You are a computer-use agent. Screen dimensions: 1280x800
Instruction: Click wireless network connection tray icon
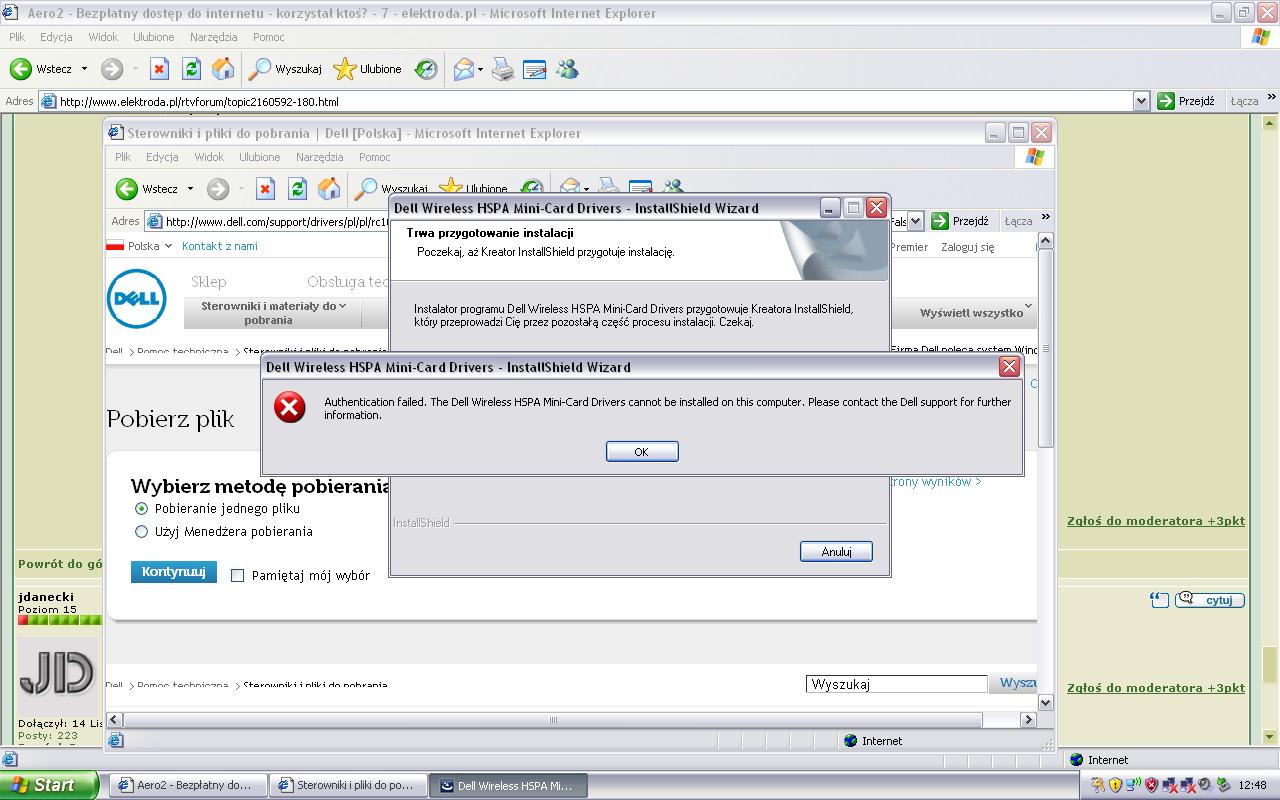(x=1133, y=785)
